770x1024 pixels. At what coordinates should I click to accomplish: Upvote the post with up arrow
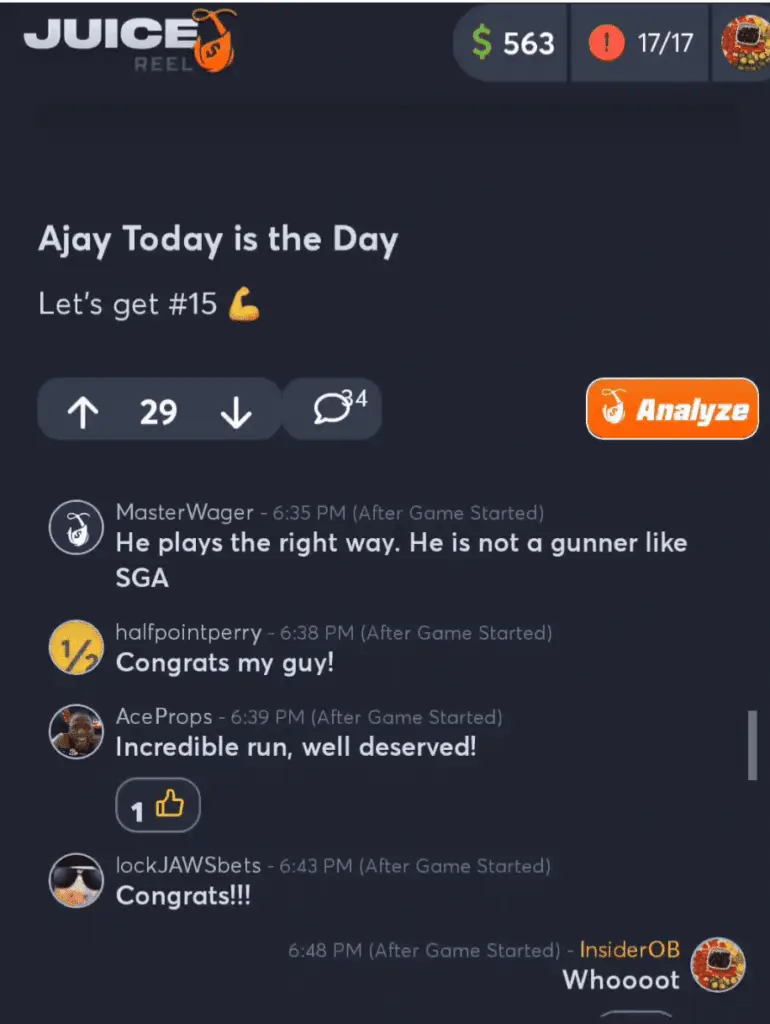click(x=83, y=411)
